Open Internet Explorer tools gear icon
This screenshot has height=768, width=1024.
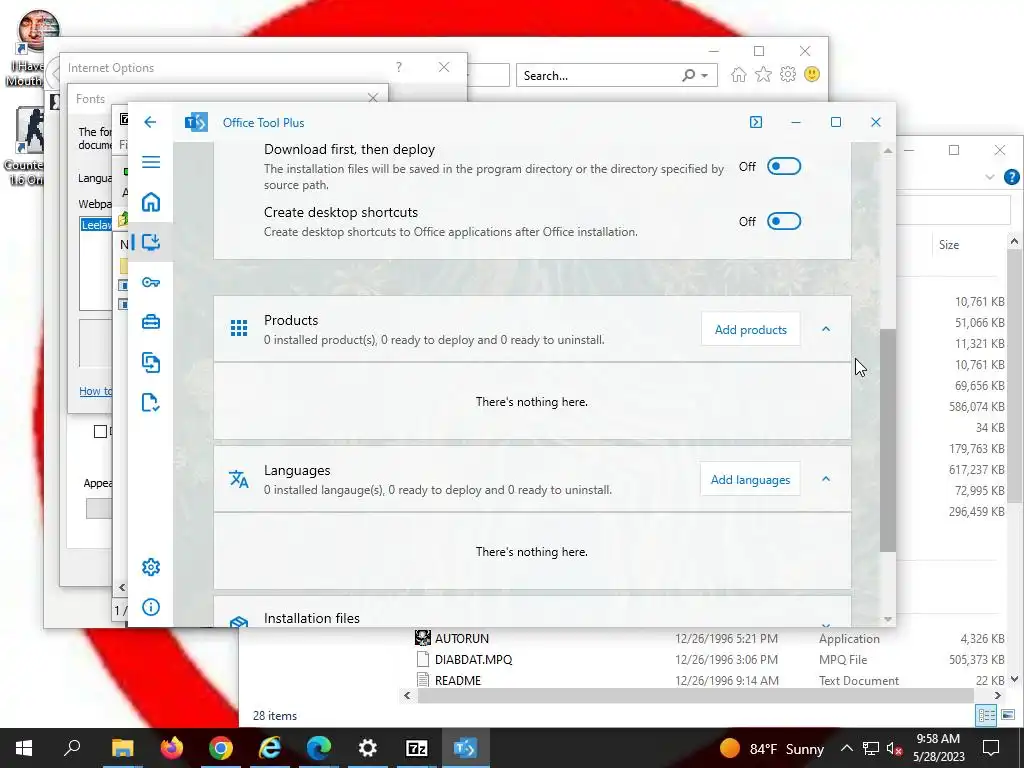tap(788, 74)
